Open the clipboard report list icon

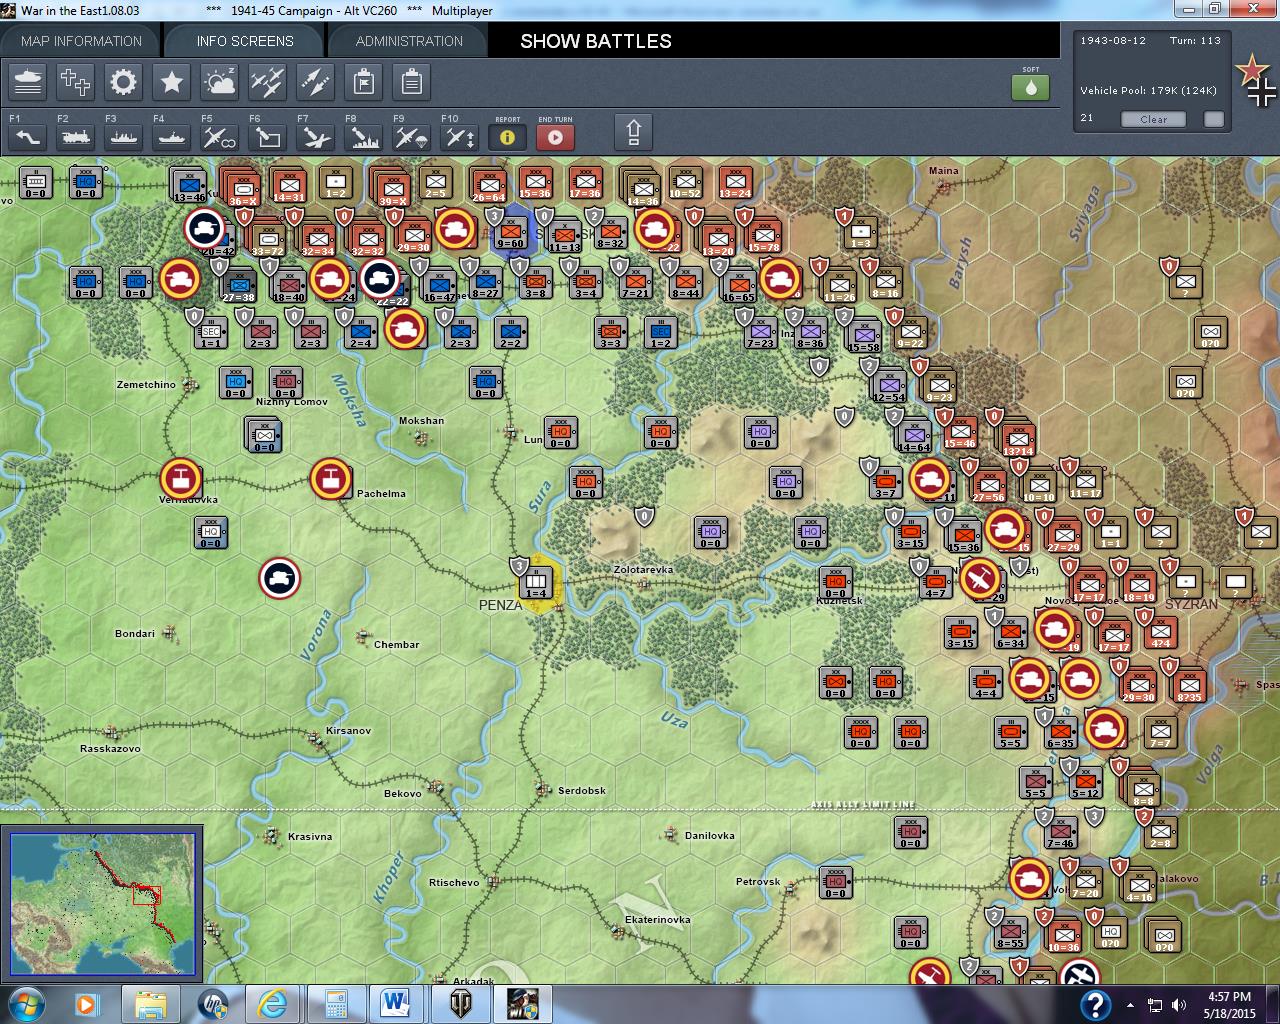coord(411,82)
